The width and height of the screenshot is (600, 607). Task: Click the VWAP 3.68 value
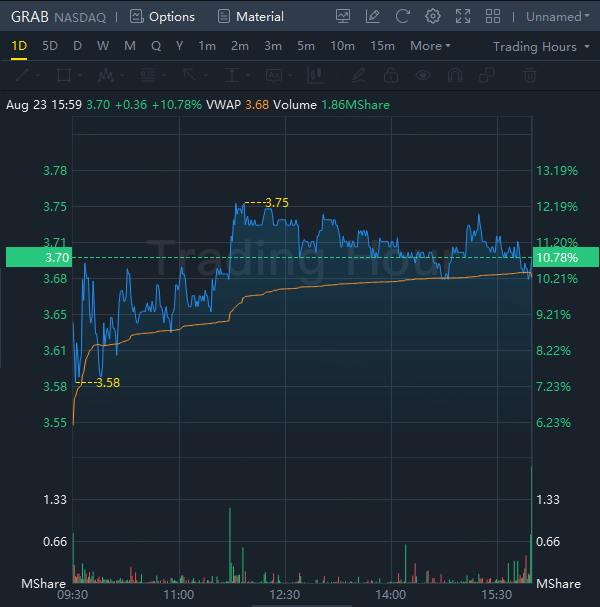pyautogui.click(x=257, y=105)
